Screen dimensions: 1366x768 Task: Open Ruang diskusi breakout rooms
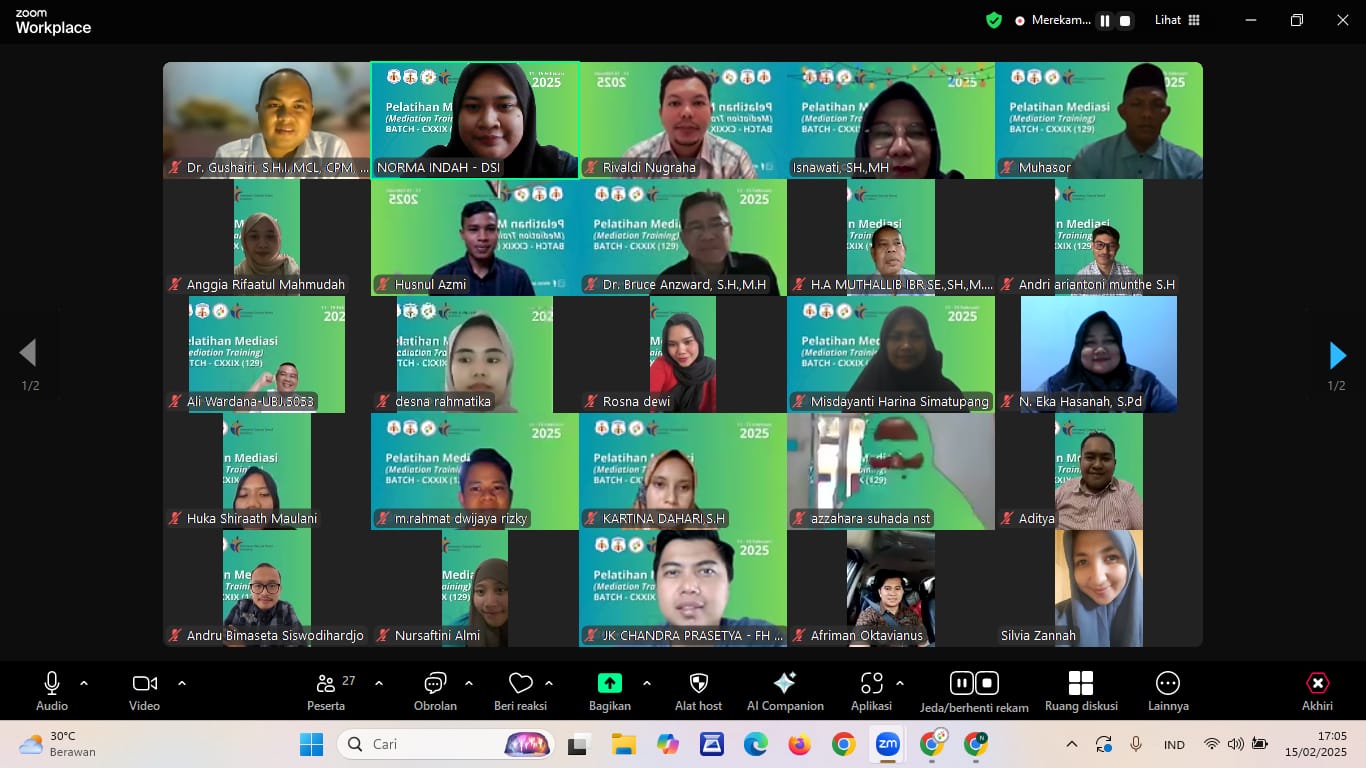coord(1080,684)
